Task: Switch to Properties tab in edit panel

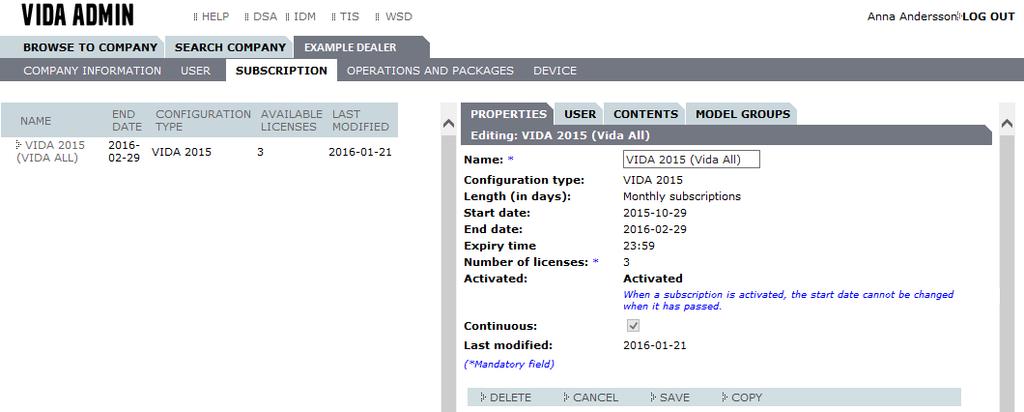Action: click(508, 114)
